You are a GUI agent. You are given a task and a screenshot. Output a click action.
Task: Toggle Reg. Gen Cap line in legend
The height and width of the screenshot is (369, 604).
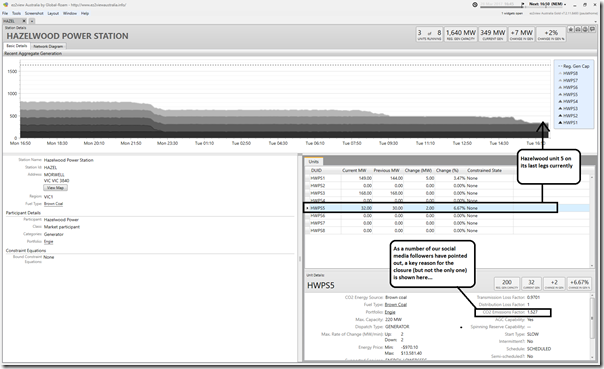point(574,66)
